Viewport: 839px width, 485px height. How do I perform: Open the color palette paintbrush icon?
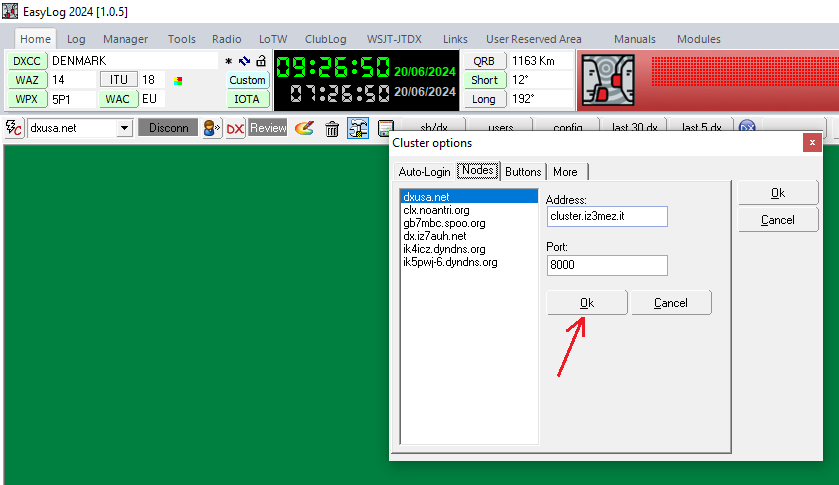tap(305, 128)
